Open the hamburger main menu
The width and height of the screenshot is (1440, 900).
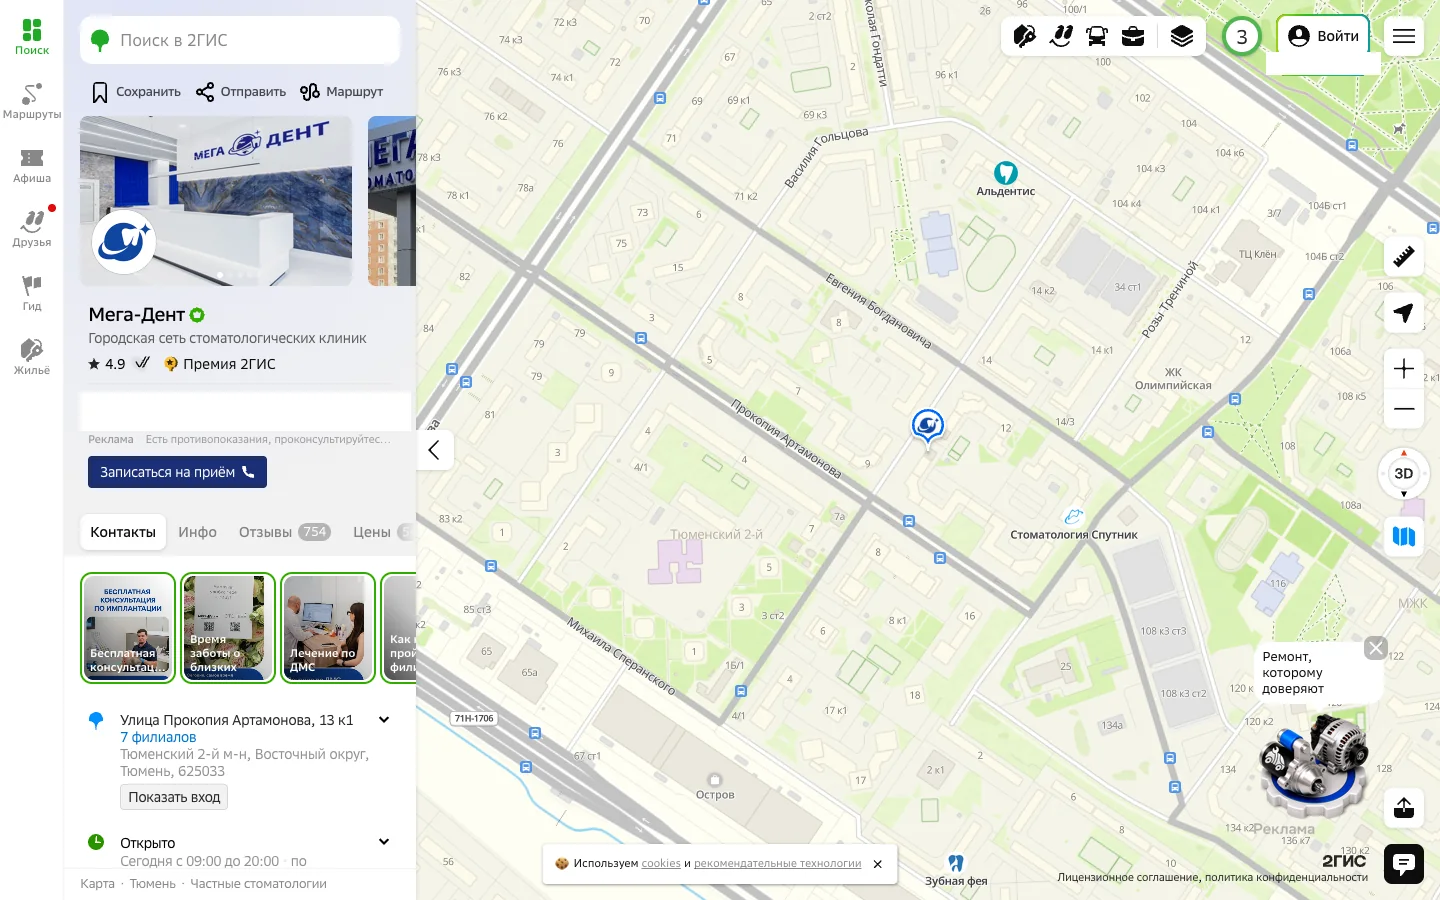point(1404,37)
